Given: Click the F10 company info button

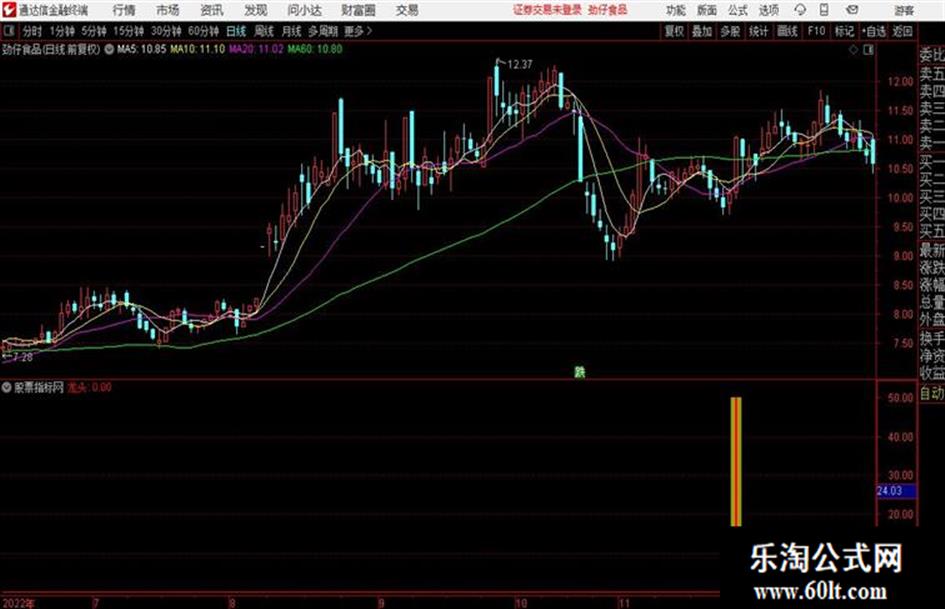Looking at the screenshot, I should click(x=816, y=31).
